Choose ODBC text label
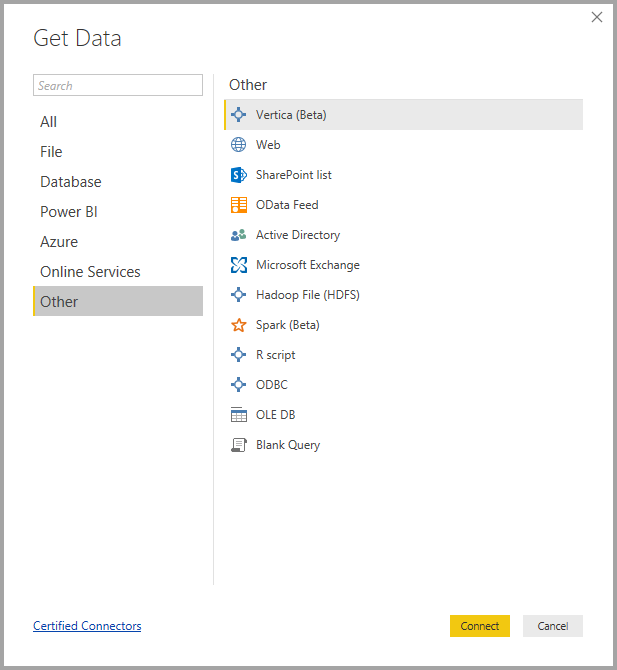Image resolution: width=617 pixels, height=670 pixels. pyautogui.click(x=272, y=385)
